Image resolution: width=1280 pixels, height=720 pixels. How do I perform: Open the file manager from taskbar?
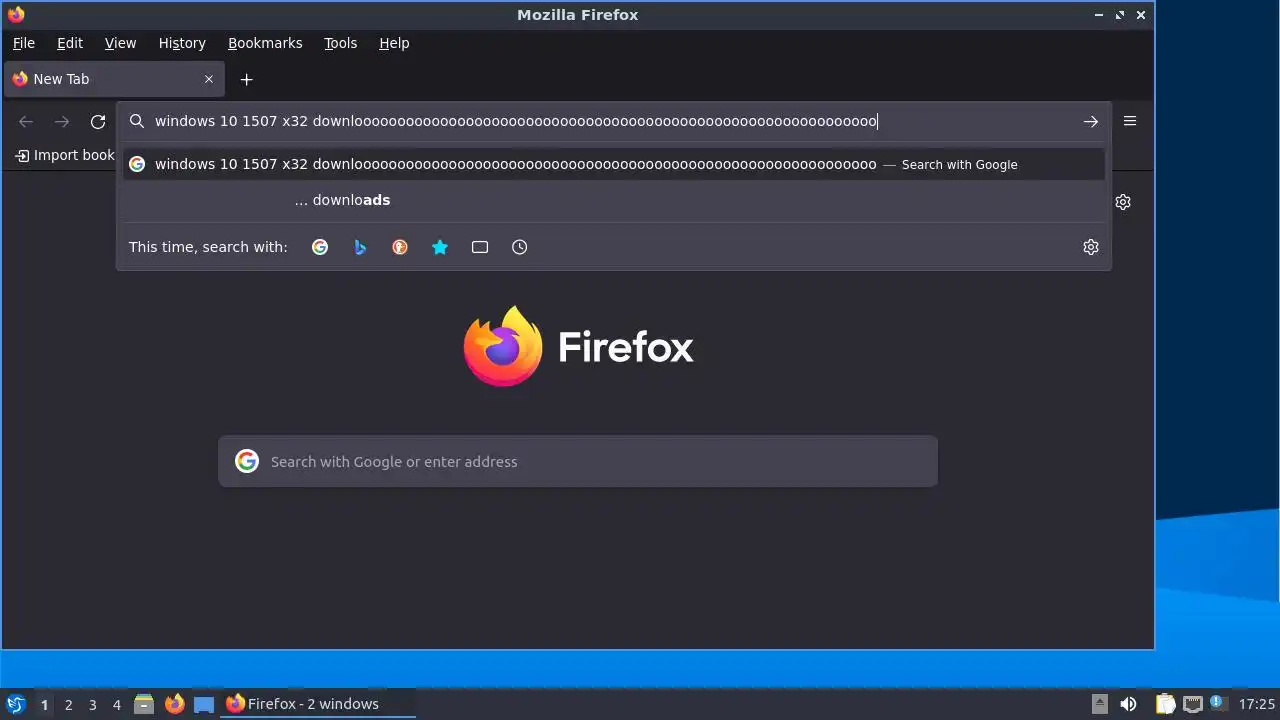pyautogui.click(x=144, y=704)
